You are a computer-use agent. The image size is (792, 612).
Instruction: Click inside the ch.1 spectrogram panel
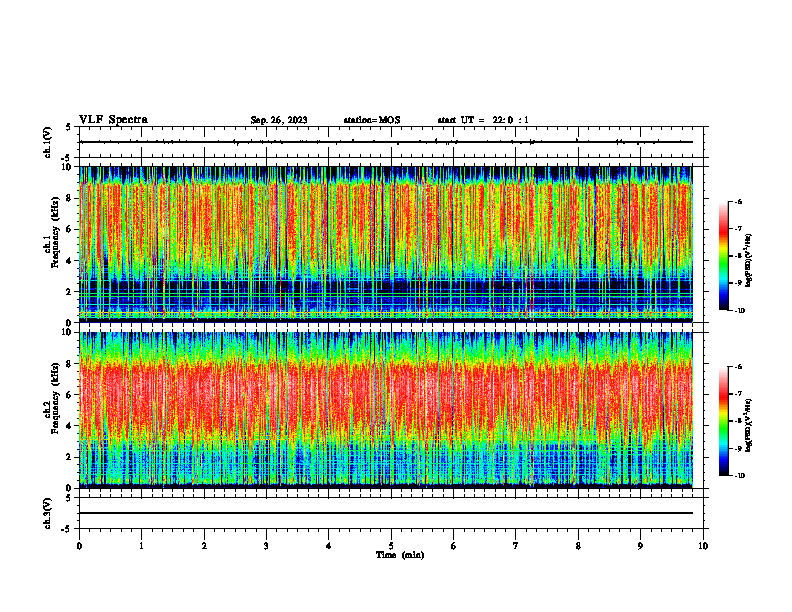(x=386, y=244)
